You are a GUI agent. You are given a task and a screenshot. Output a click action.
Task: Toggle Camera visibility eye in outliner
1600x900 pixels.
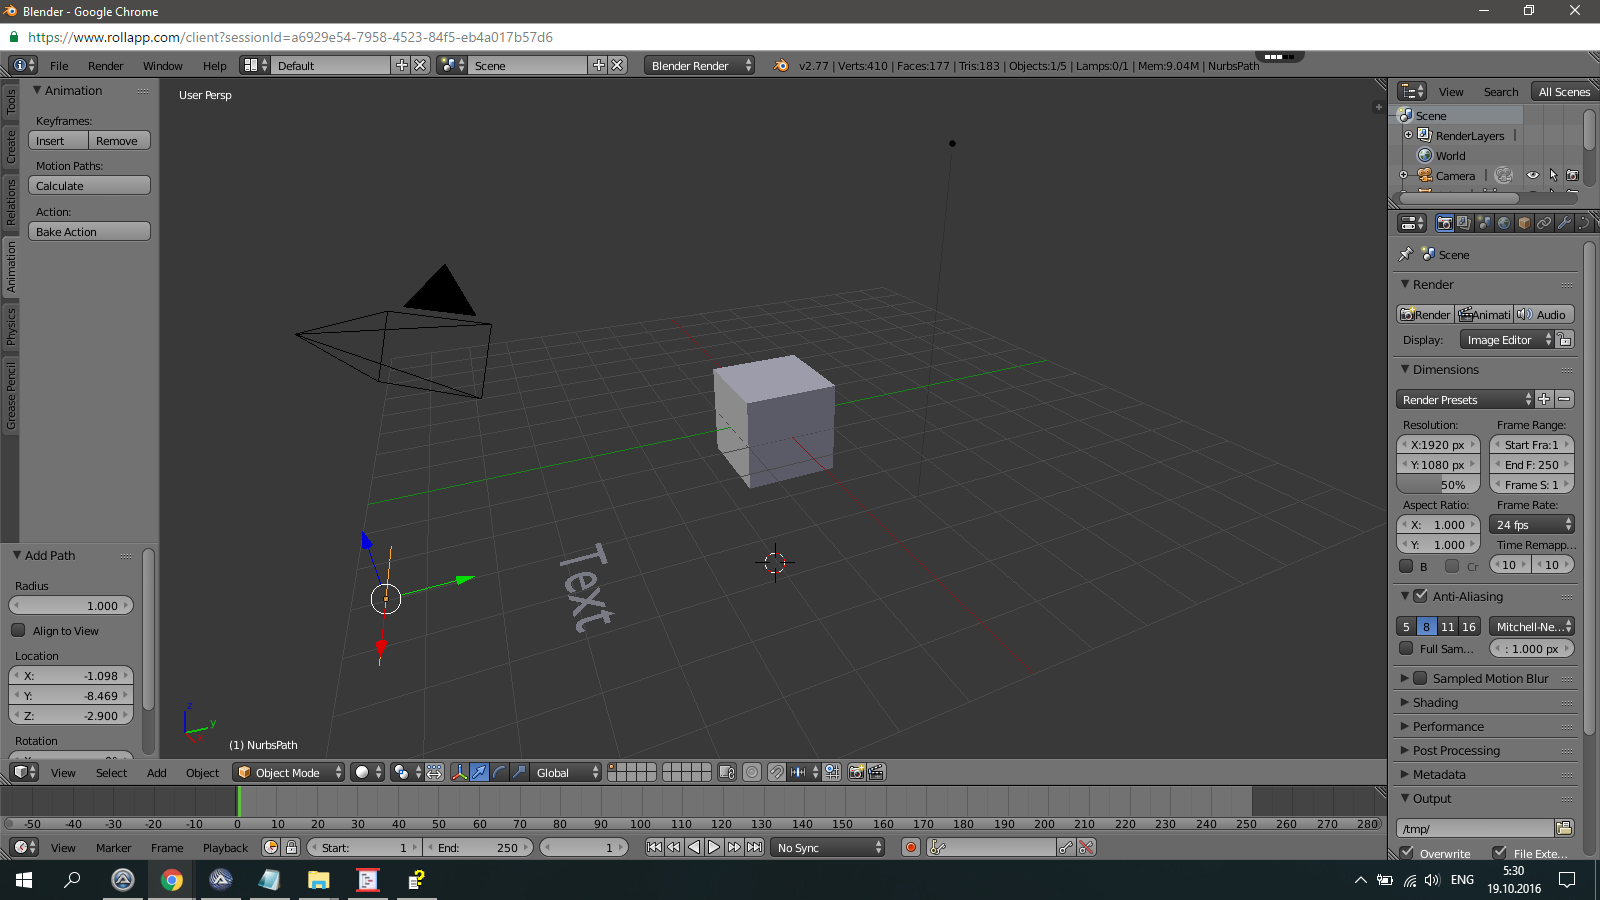[1532, 175]
